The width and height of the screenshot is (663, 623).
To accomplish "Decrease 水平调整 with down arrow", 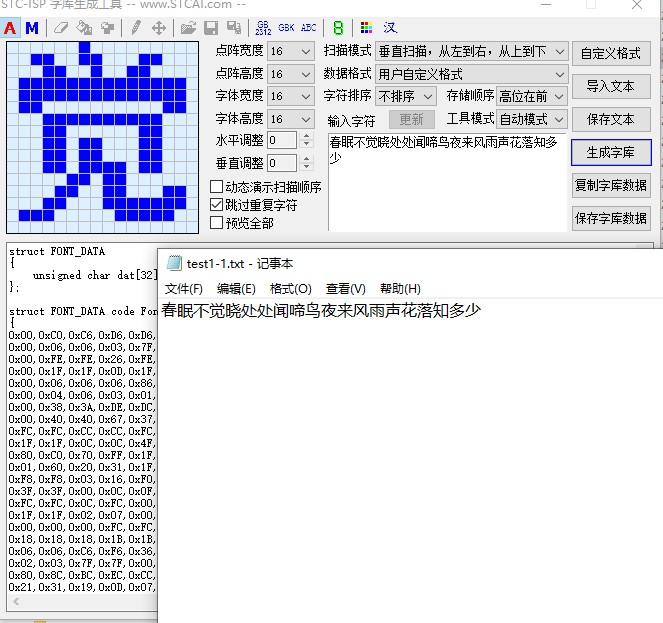I will click(x=307, y=144).
